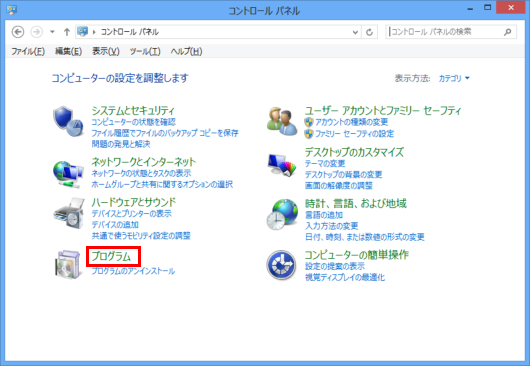Viewport: 530px width, 366px height.
Task: Close the Control Panel window
Action: (x=510, y=7)
